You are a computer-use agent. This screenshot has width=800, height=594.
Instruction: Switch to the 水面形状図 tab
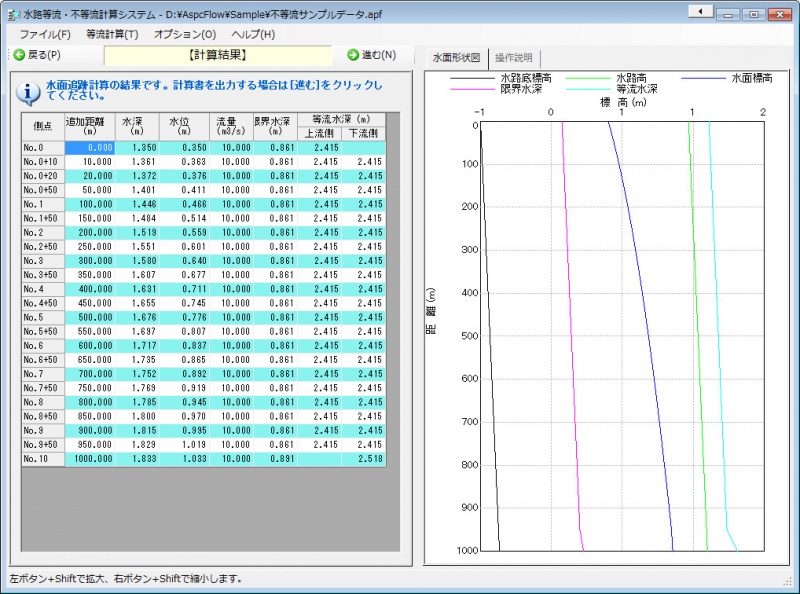tap(457, 58)
